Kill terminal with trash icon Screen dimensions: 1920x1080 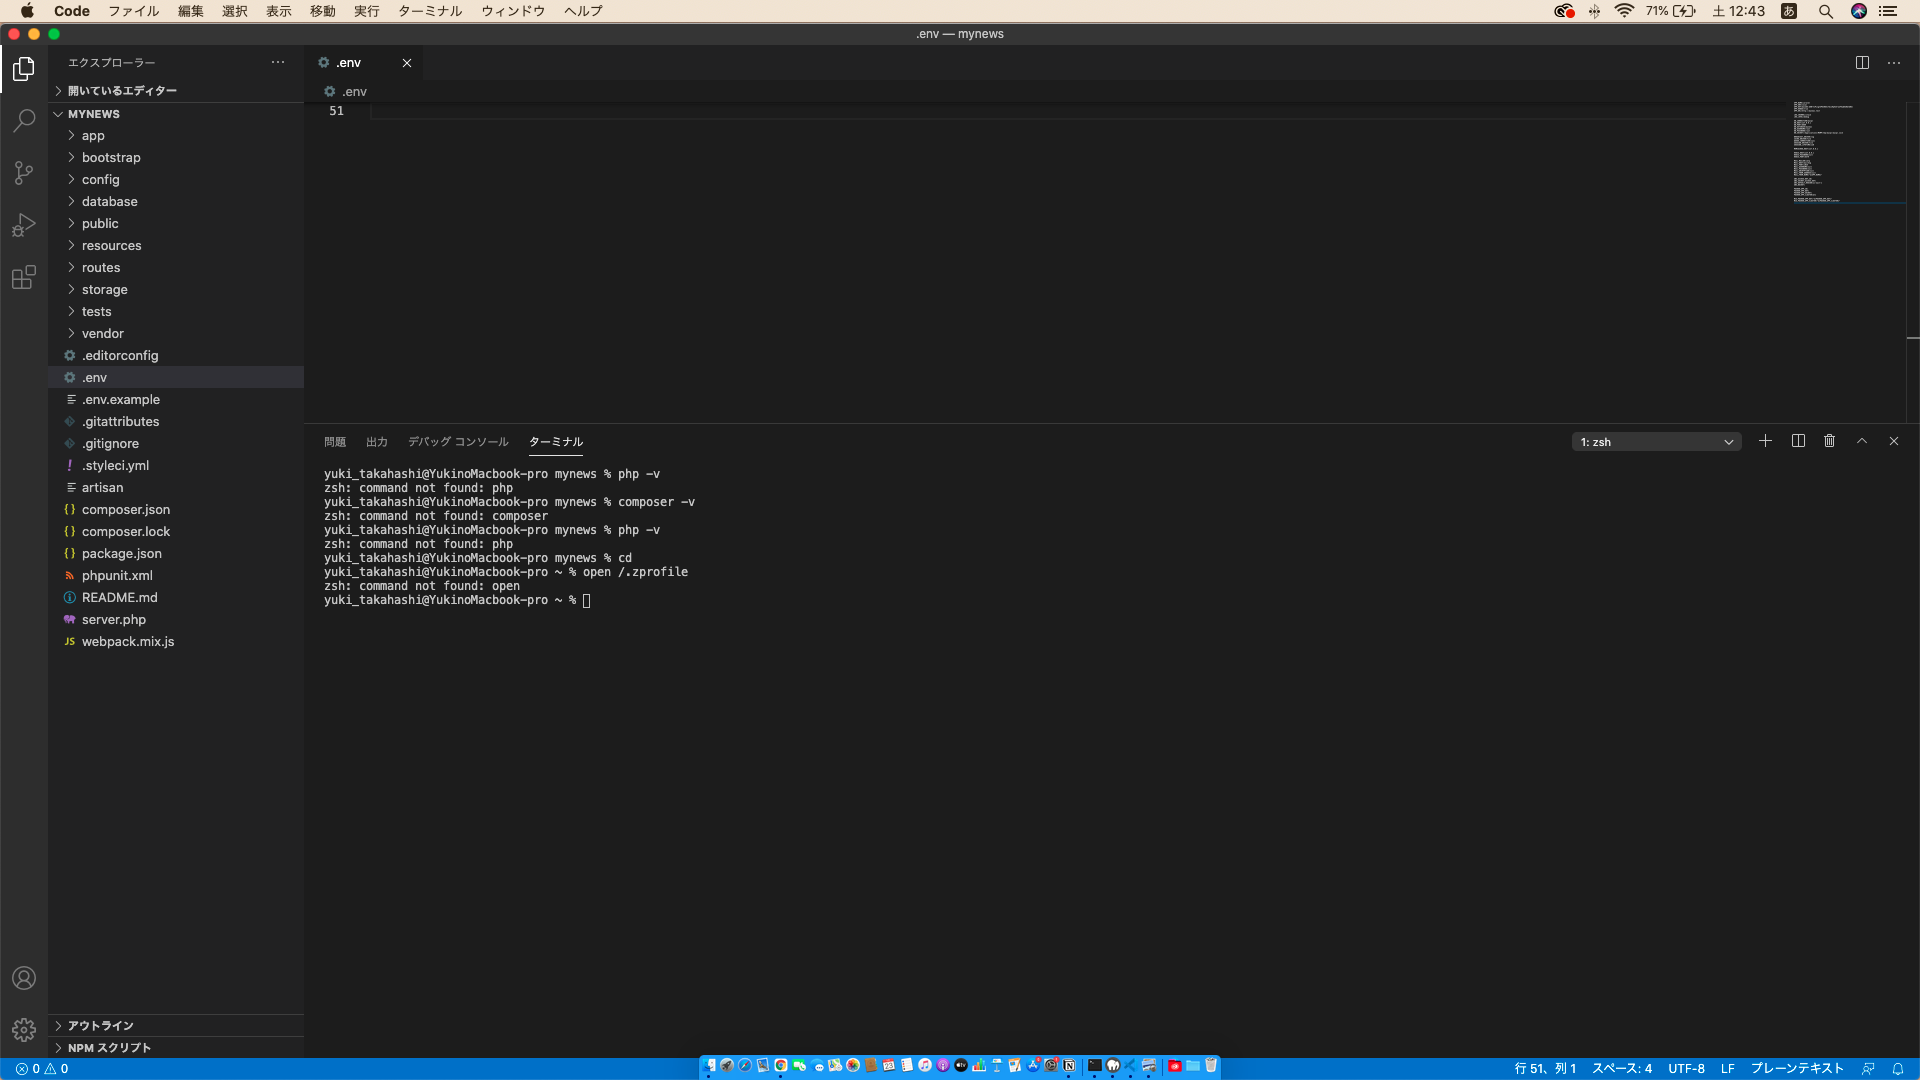coord(1829,441)
